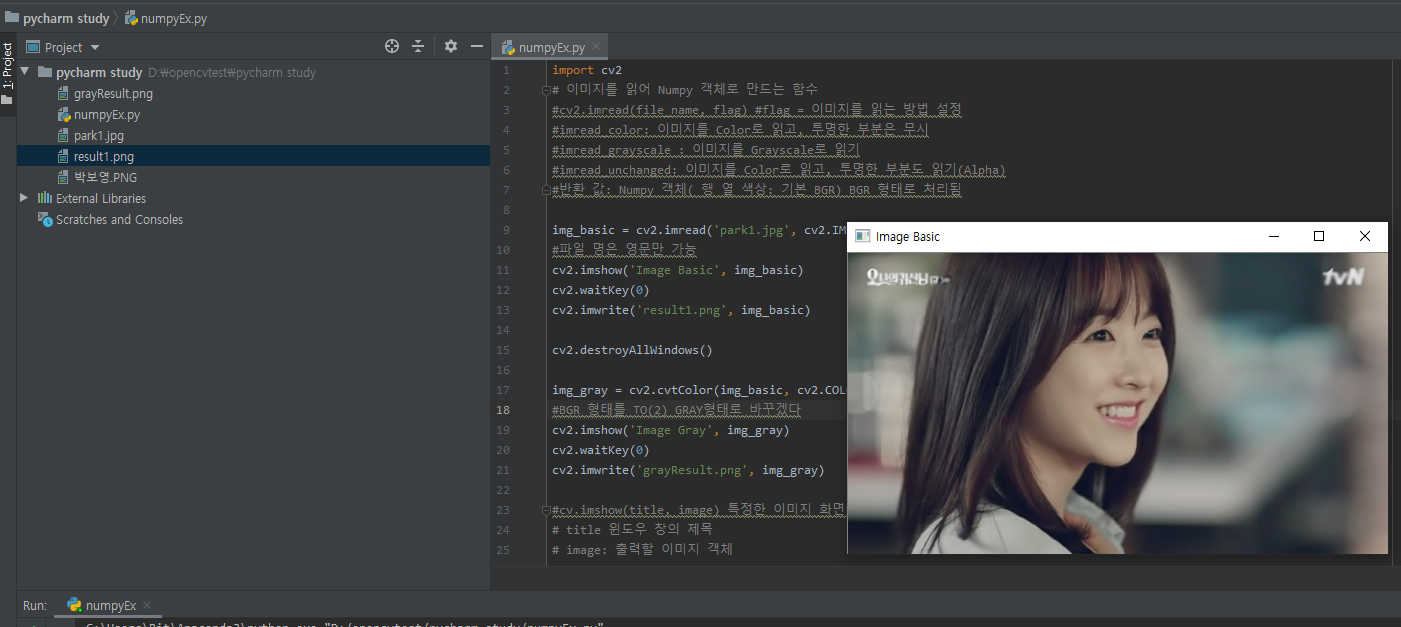This screenshot has width=1401, height=627.
Task: Hide the Project panel with minus icon
Action: pos(477,46)
